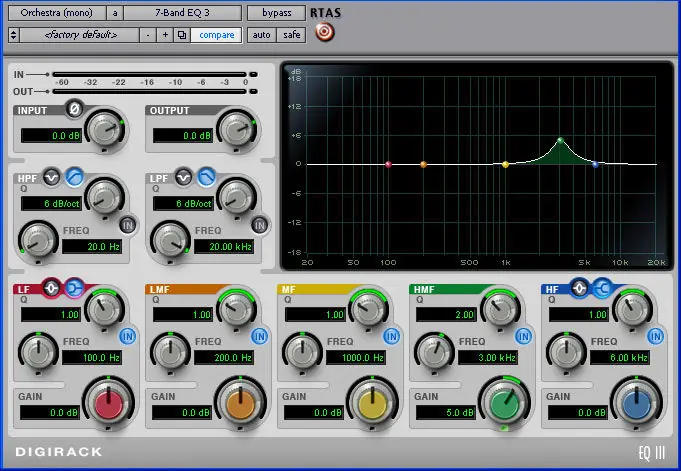Click the HF 6.00 kHz frequency field
The width and height of the screenshot is (681, 471).
click(x=620, y=358)
